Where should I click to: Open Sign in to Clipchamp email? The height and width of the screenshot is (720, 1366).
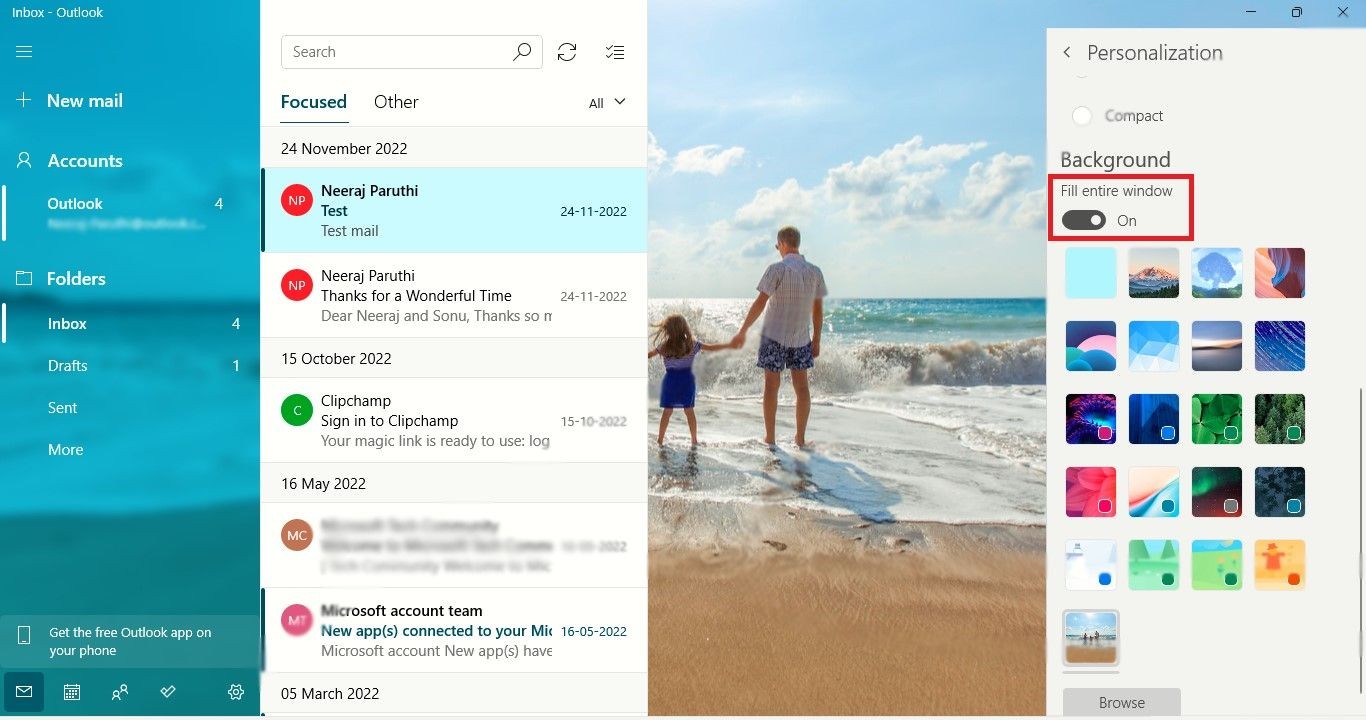(454, 420)
